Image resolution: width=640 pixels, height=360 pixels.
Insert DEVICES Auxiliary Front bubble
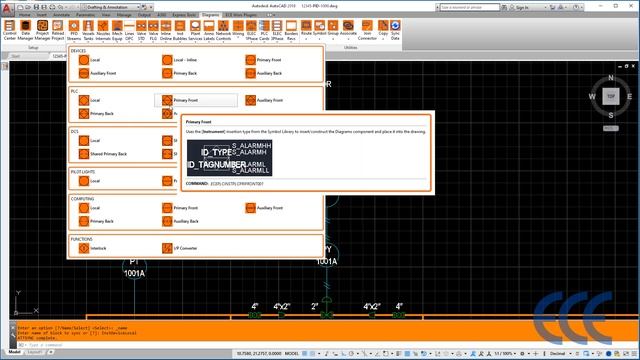(98, 73)
